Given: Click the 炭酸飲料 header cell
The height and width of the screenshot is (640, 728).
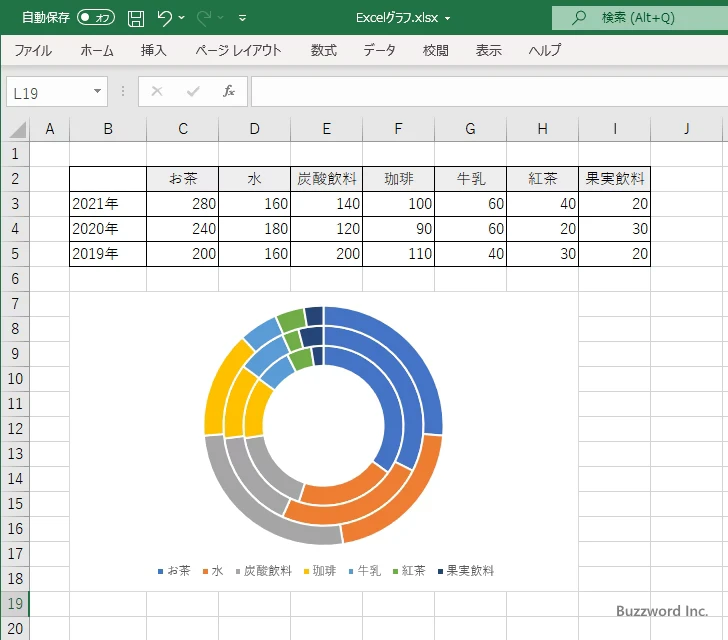Looking at the screenshot, I should (x=326, y=179).
